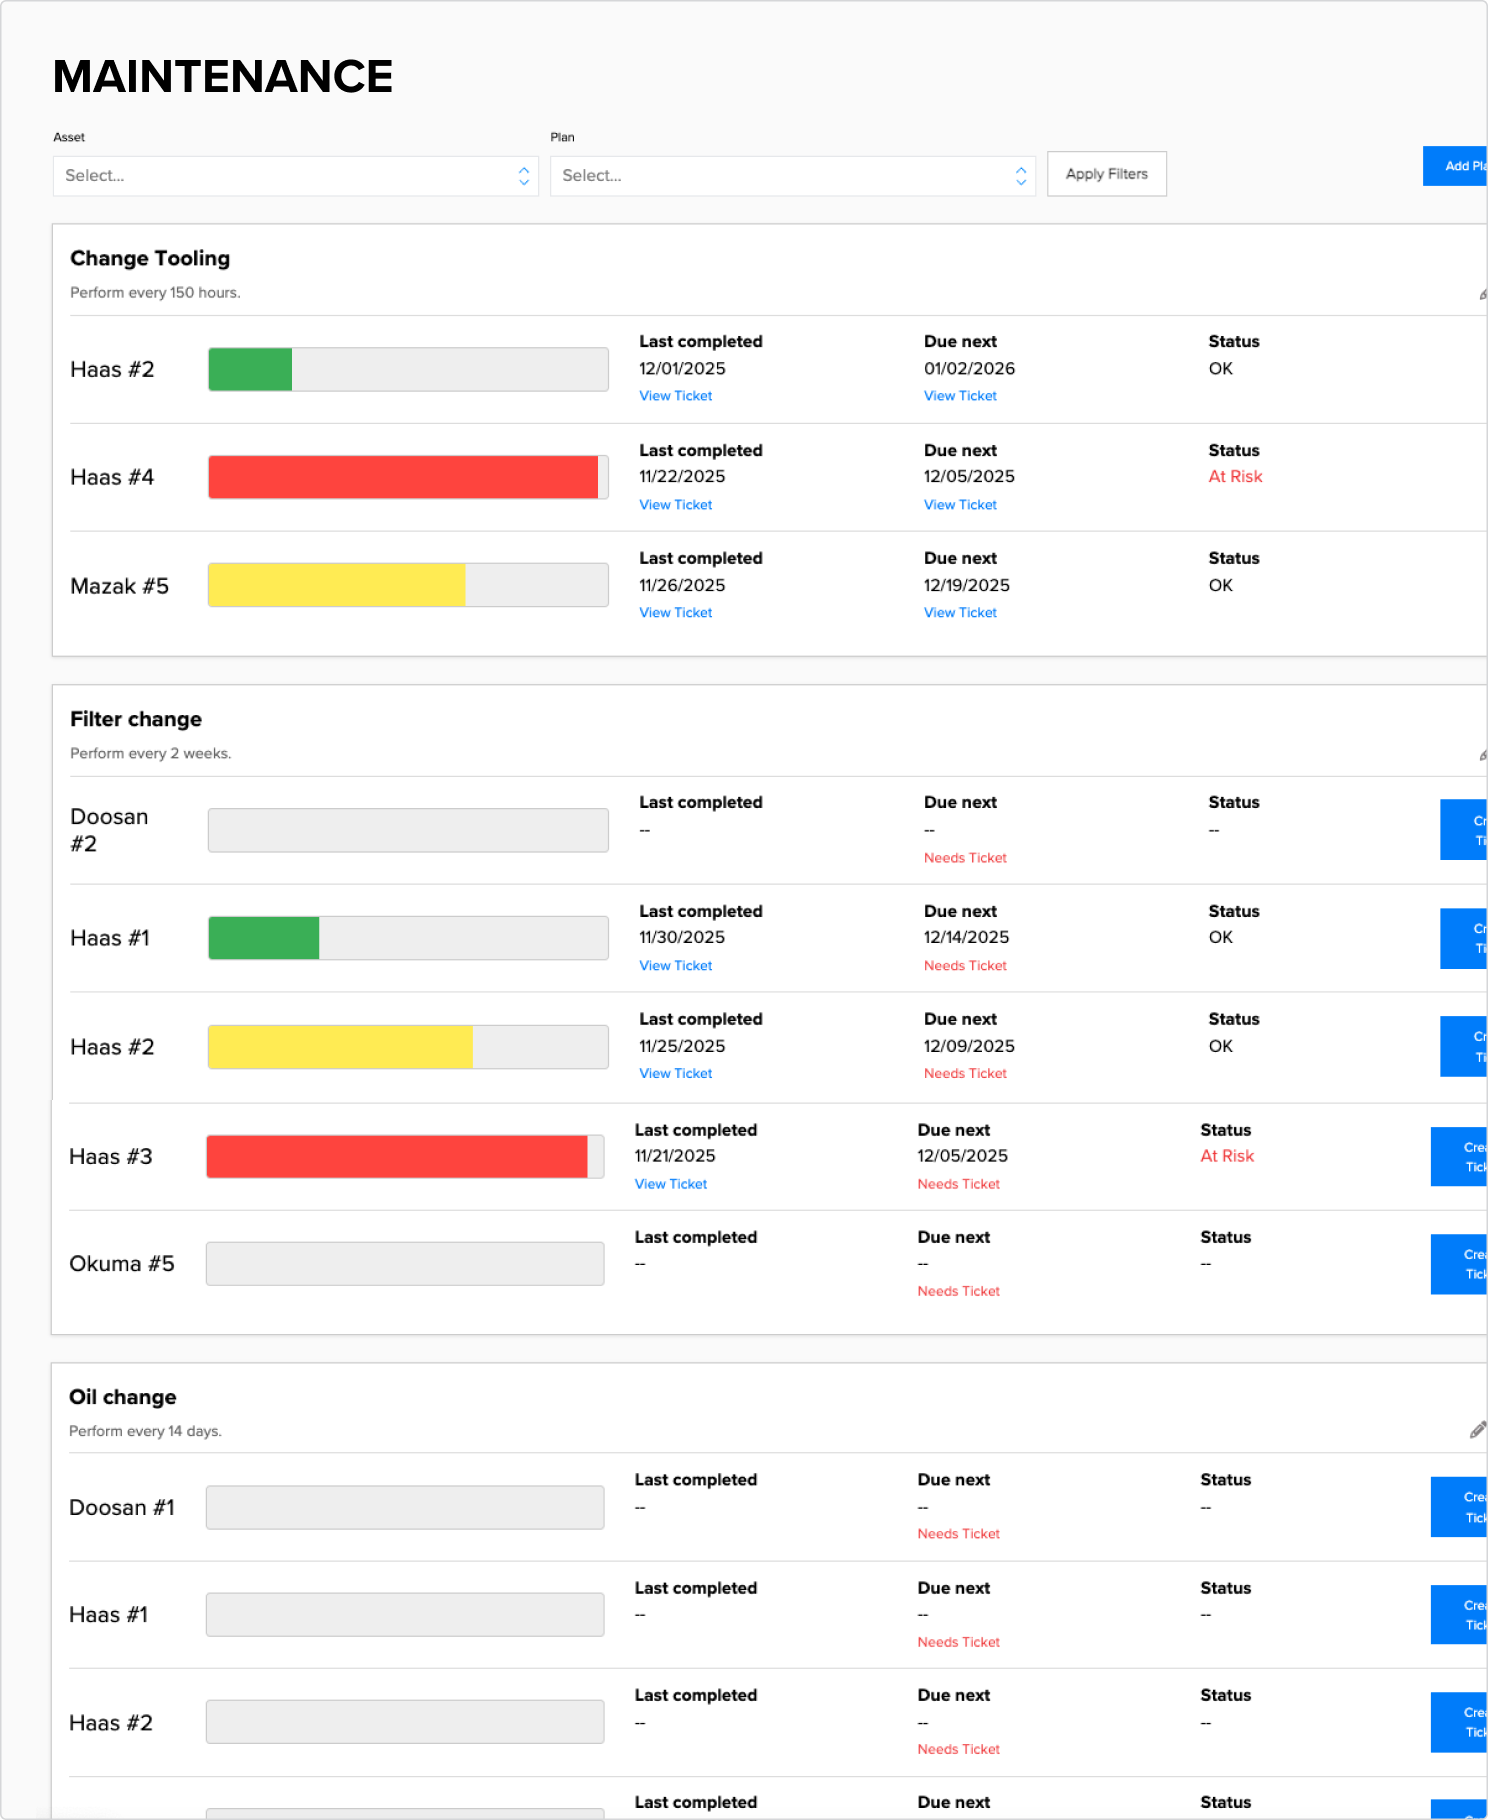Click the Oil change plan heading

click(x=123, y=1397)
